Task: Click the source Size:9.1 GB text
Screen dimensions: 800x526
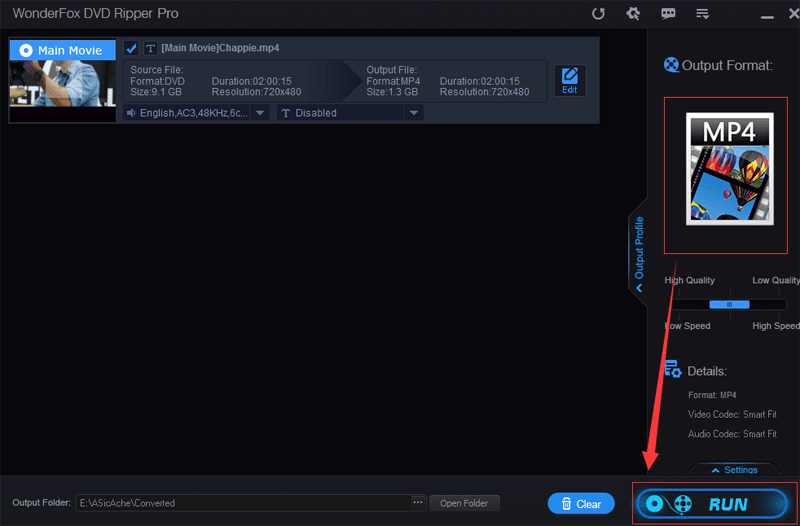Action: click(156, 92)
